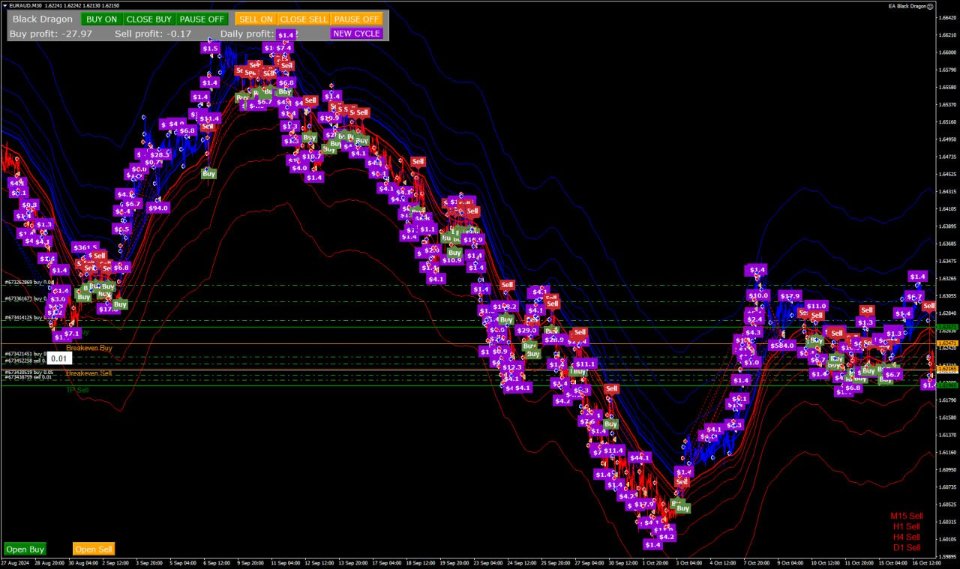Select the $10.0 profit marker
Screen dimensions: 960x569
(758, 296)
